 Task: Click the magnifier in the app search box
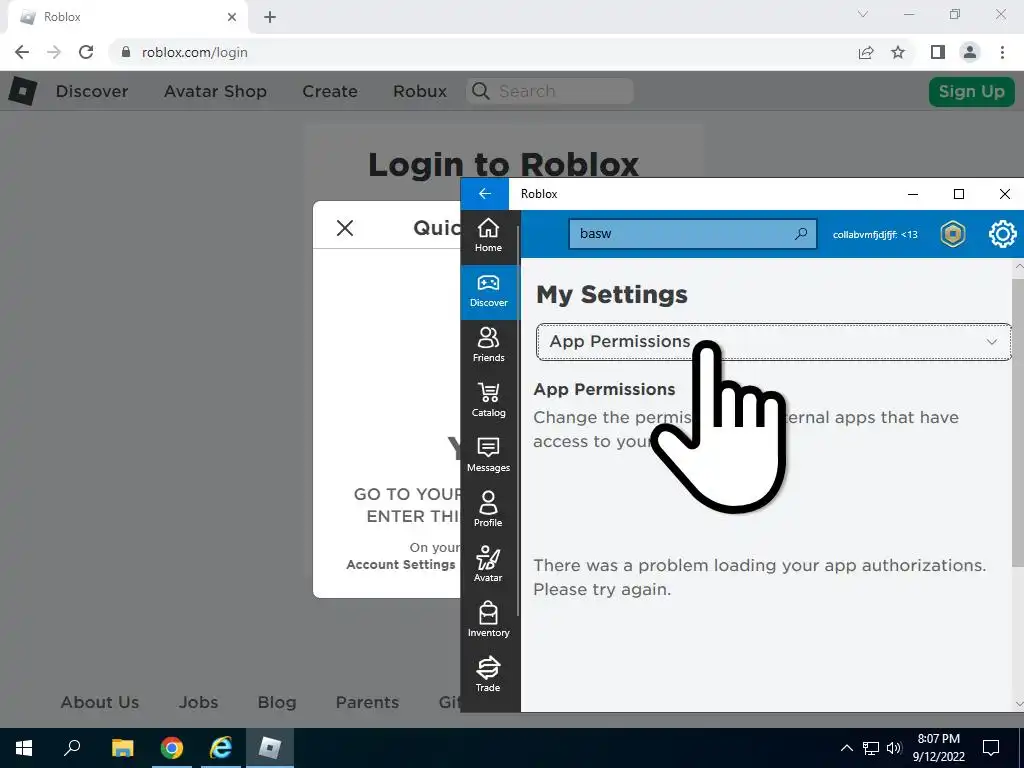click(801, 234)
